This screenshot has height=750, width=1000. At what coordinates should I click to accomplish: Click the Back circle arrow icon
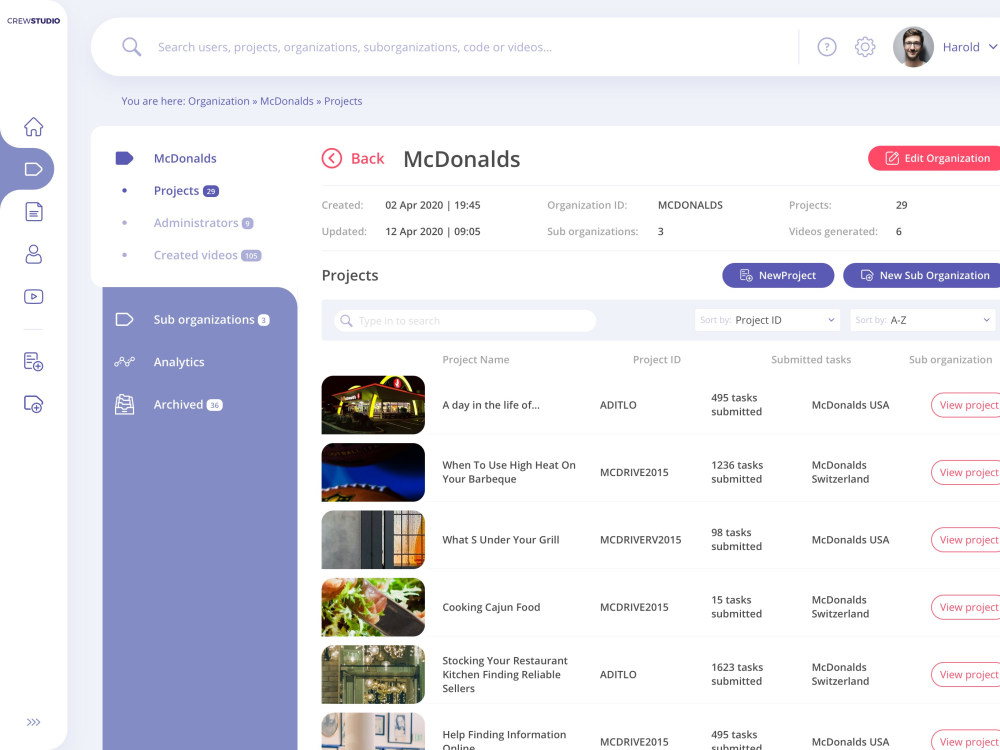[x=332, y=158]
